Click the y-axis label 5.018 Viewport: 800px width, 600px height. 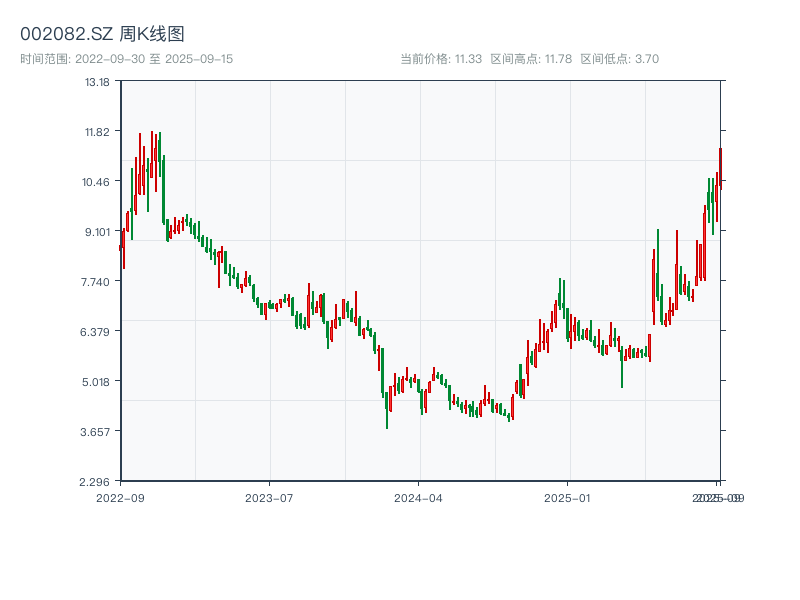(96, 382)
